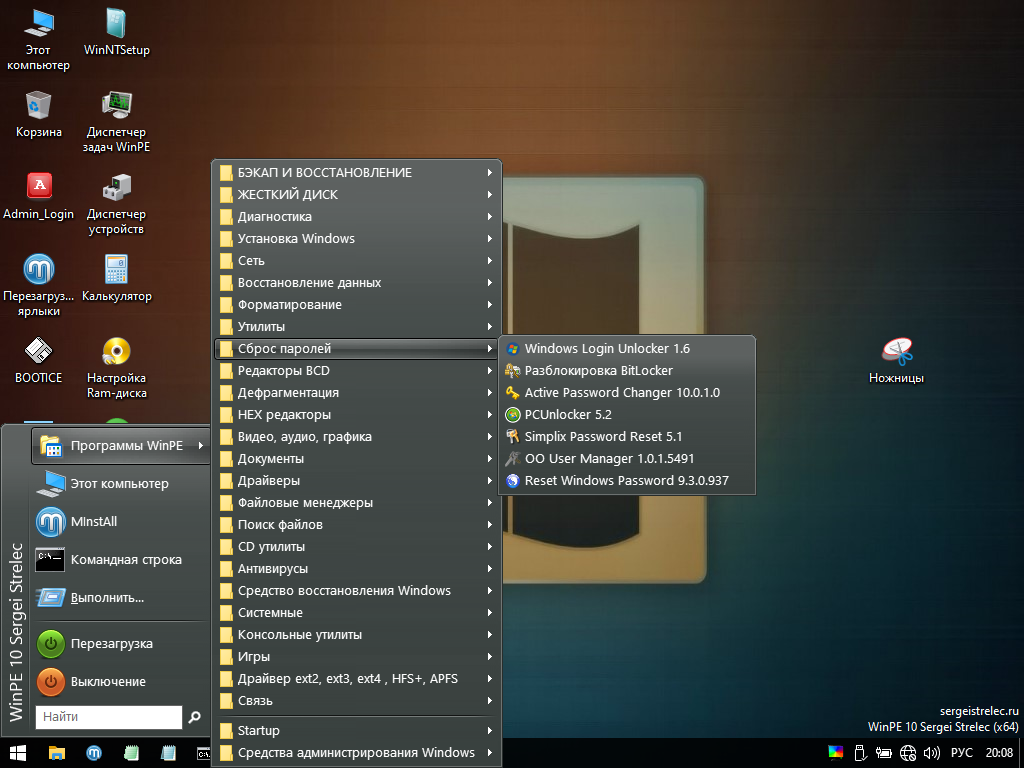
Task: Open Средство восстановления Windows menu
Action: pyautogui.click(x=357, y=590)
